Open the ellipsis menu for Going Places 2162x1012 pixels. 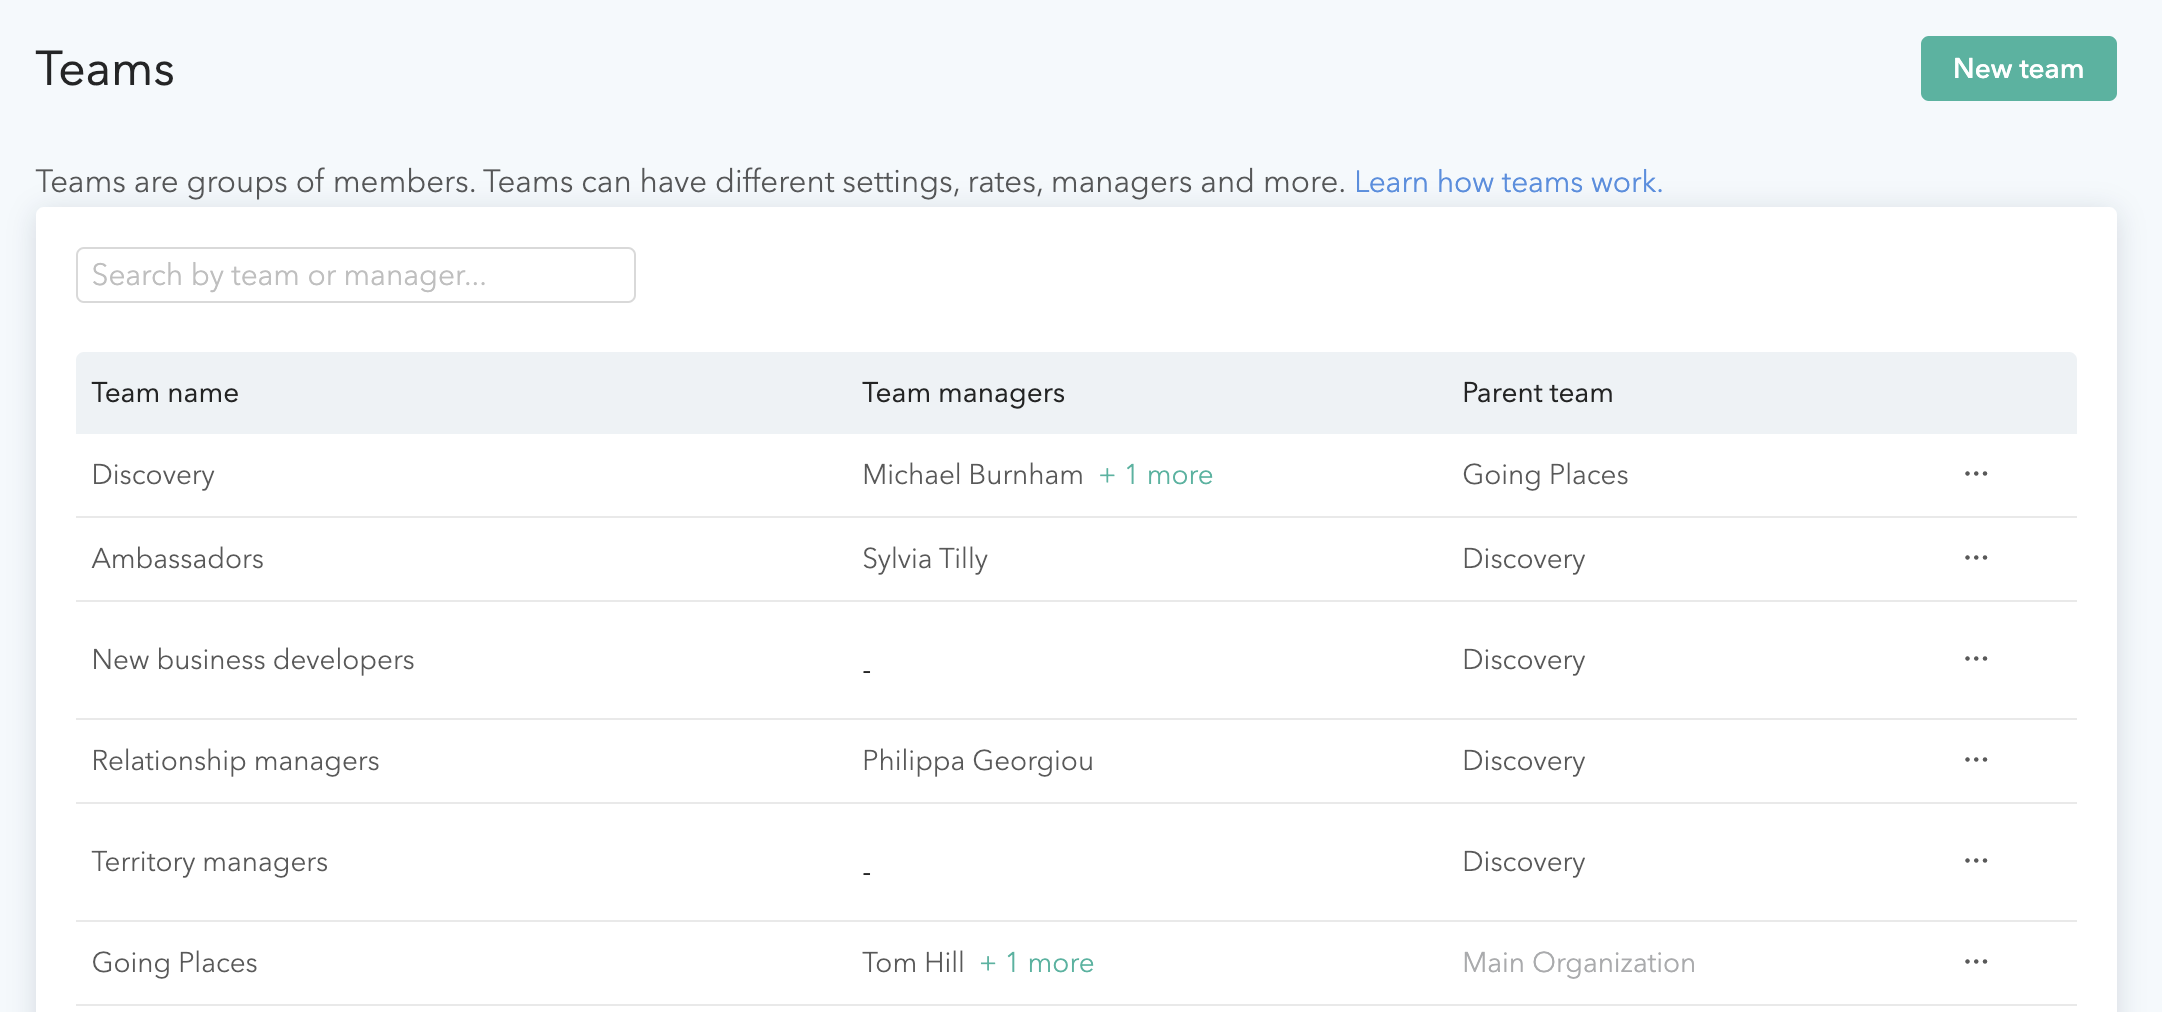1975,962
